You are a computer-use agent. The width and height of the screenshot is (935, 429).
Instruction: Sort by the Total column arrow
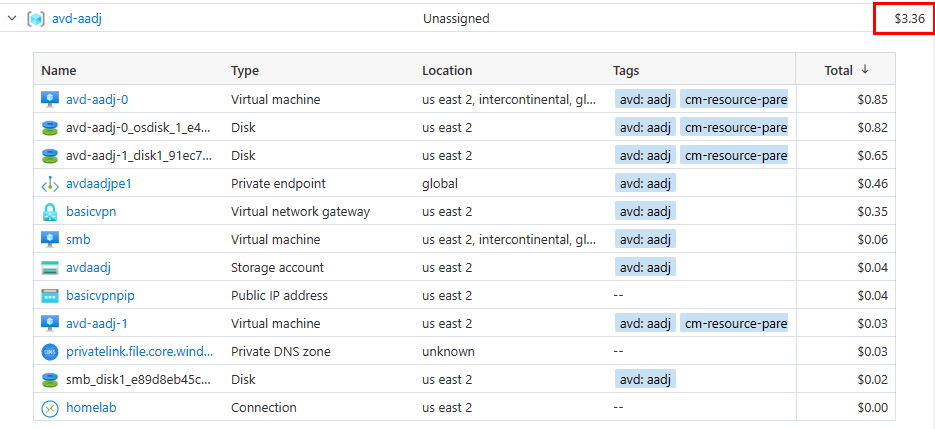pyautogui.click(x=865, y=70)
